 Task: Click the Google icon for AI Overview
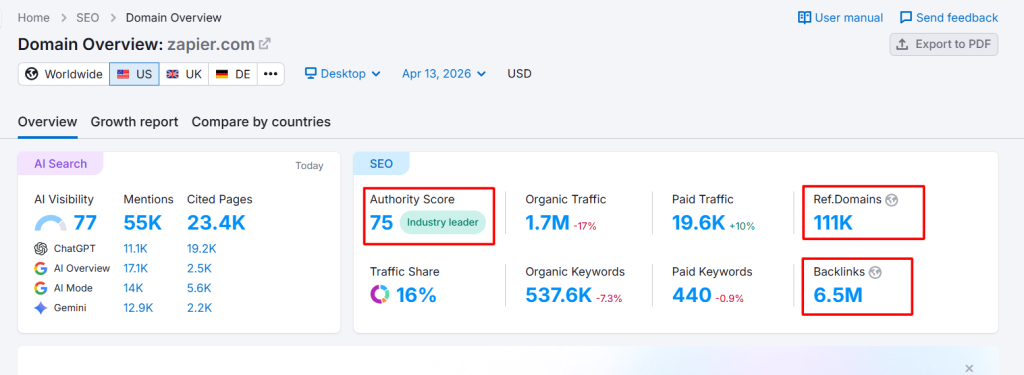[x=41, y=269]
